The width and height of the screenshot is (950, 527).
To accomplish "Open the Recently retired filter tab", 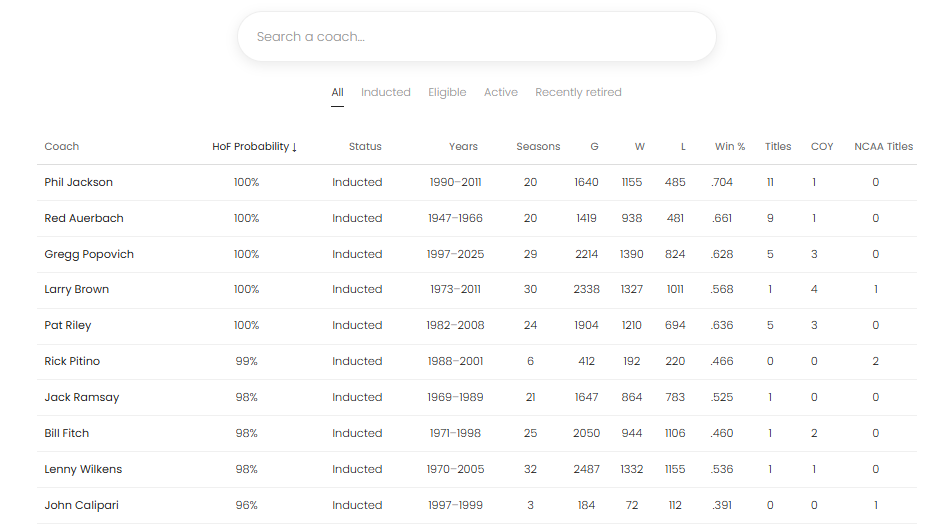I will 578,92.
